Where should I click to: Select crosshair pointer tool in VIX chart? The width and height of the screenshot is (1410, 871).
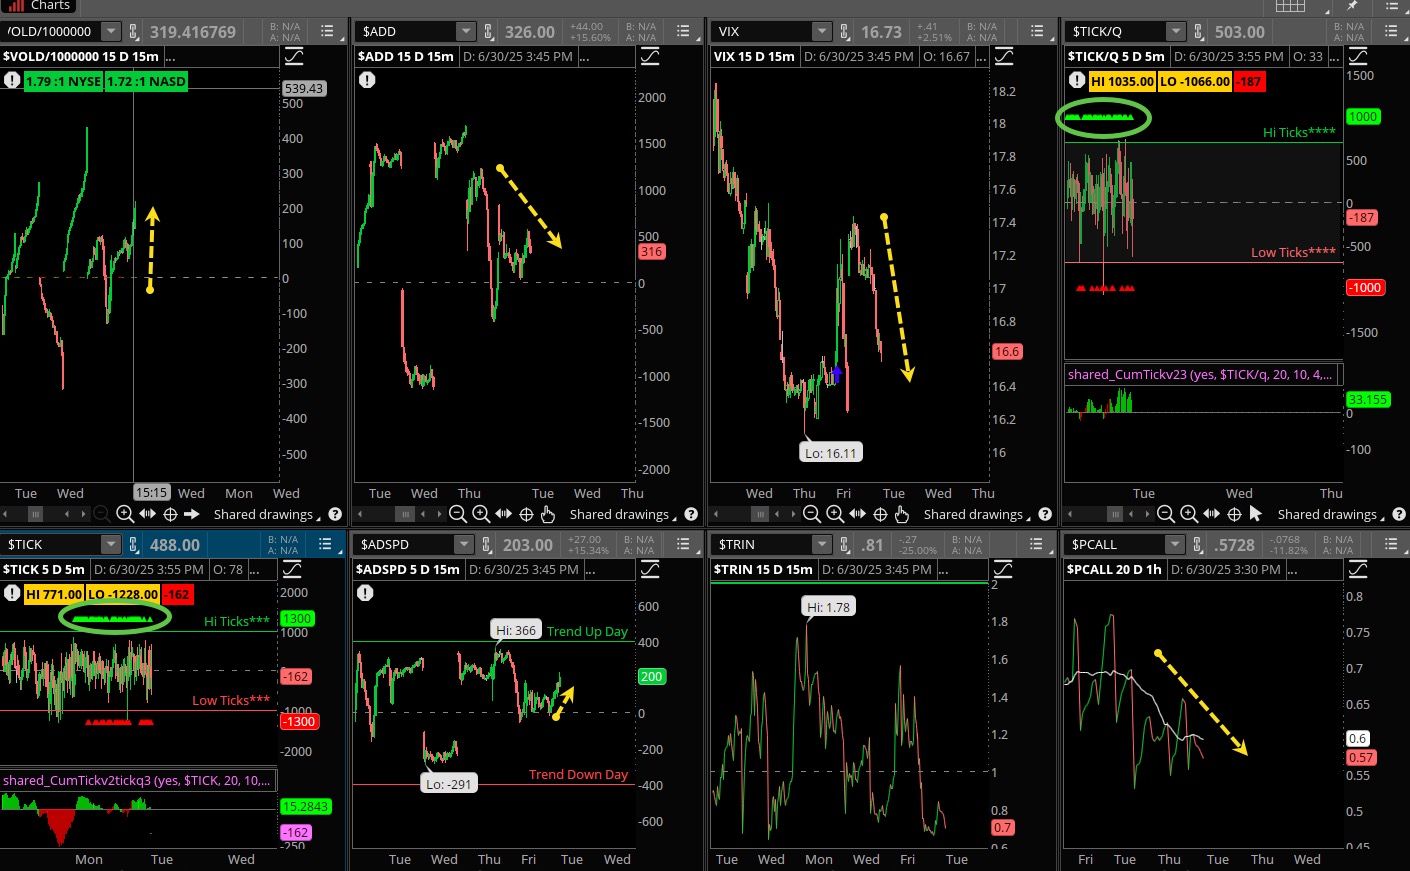pyautogui.click(x=880, y=514)
